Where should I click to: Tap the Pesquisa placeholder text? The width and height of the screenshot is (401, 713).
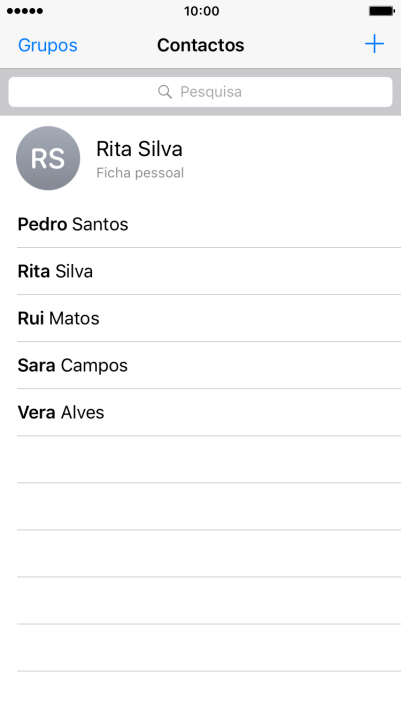pos(211,92)
